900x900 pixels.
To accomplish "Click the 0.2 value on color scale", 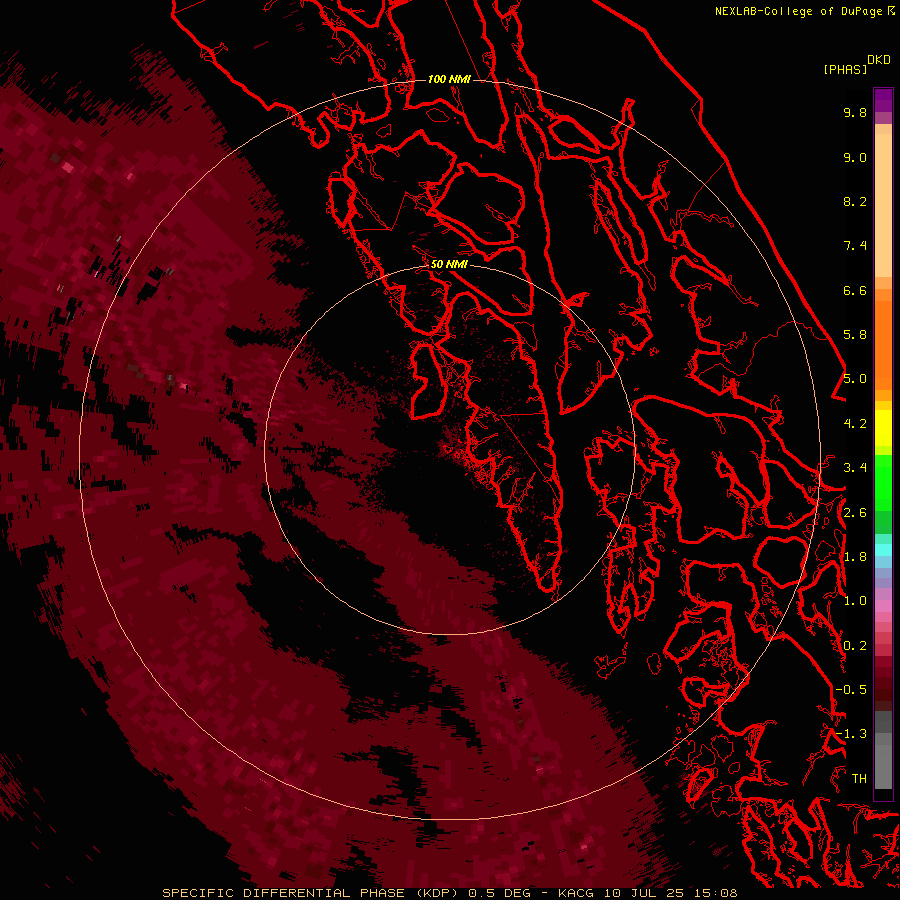I will tap(855, 646).
